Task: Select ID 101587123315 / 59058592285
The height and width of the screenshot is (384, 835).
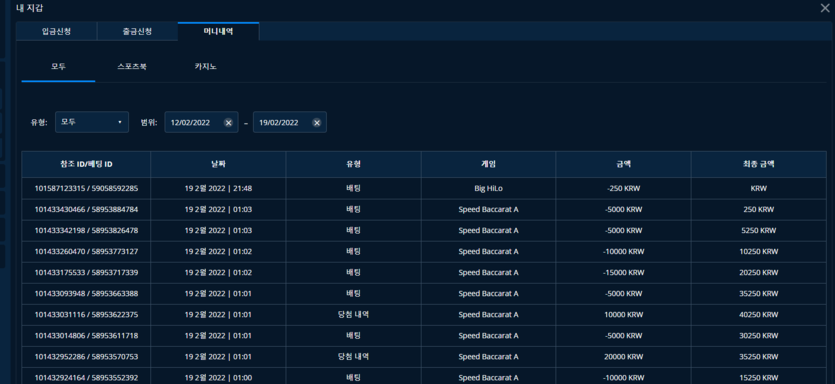Action: [86, 189]
